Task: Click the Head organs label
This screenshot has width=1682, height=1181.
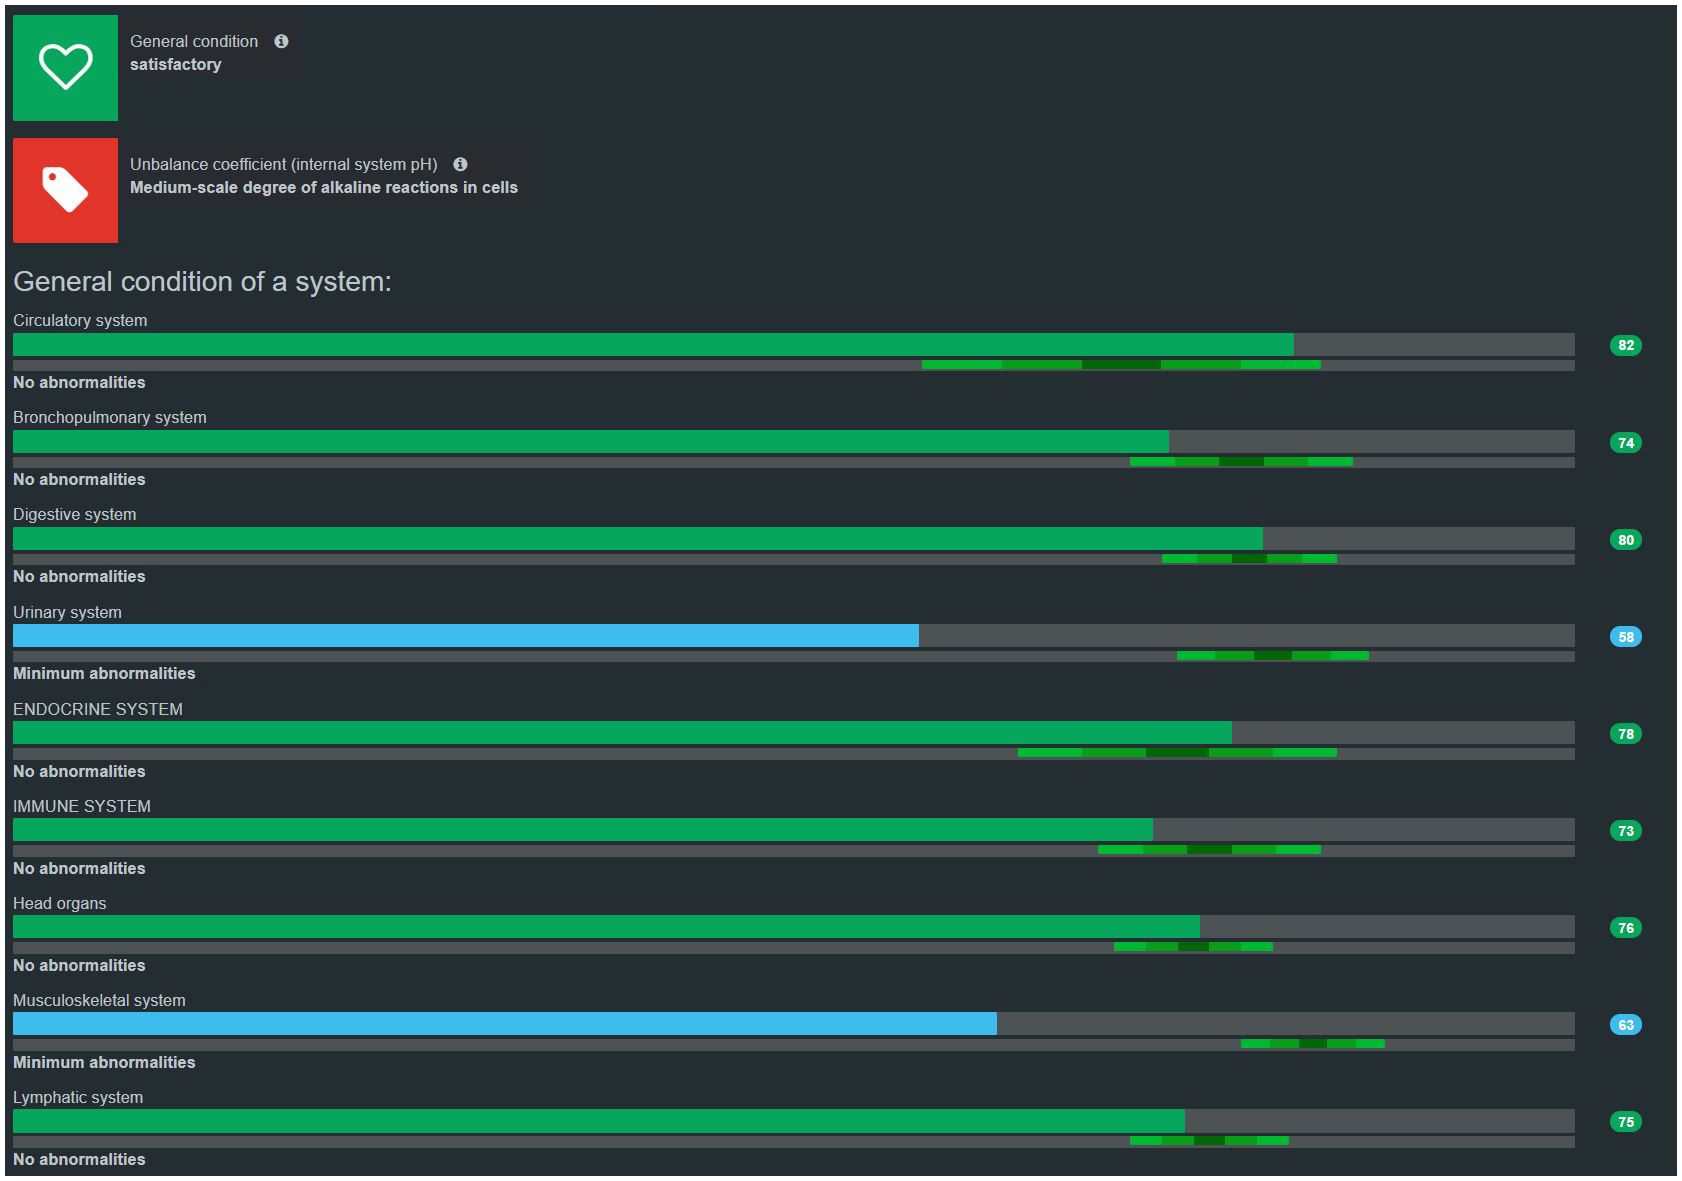Action: pyautogui.click(x=60, y=903)
